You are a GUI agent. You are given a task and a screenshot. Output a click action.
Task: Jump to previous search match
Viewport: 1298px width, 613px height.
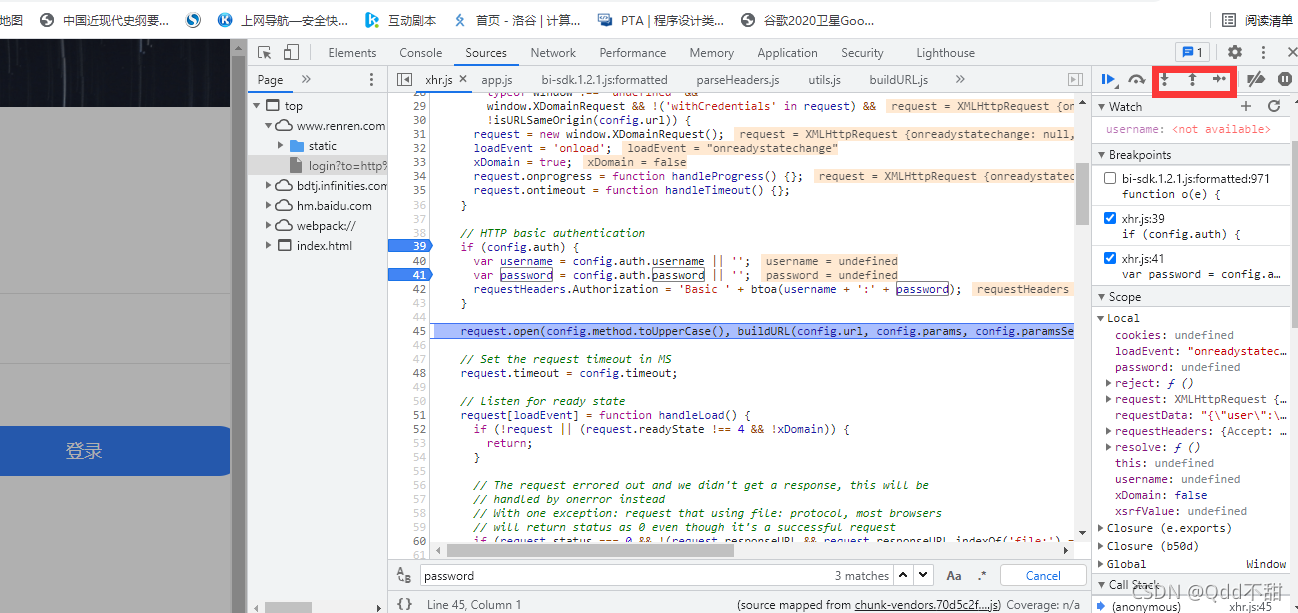(903, 575)
